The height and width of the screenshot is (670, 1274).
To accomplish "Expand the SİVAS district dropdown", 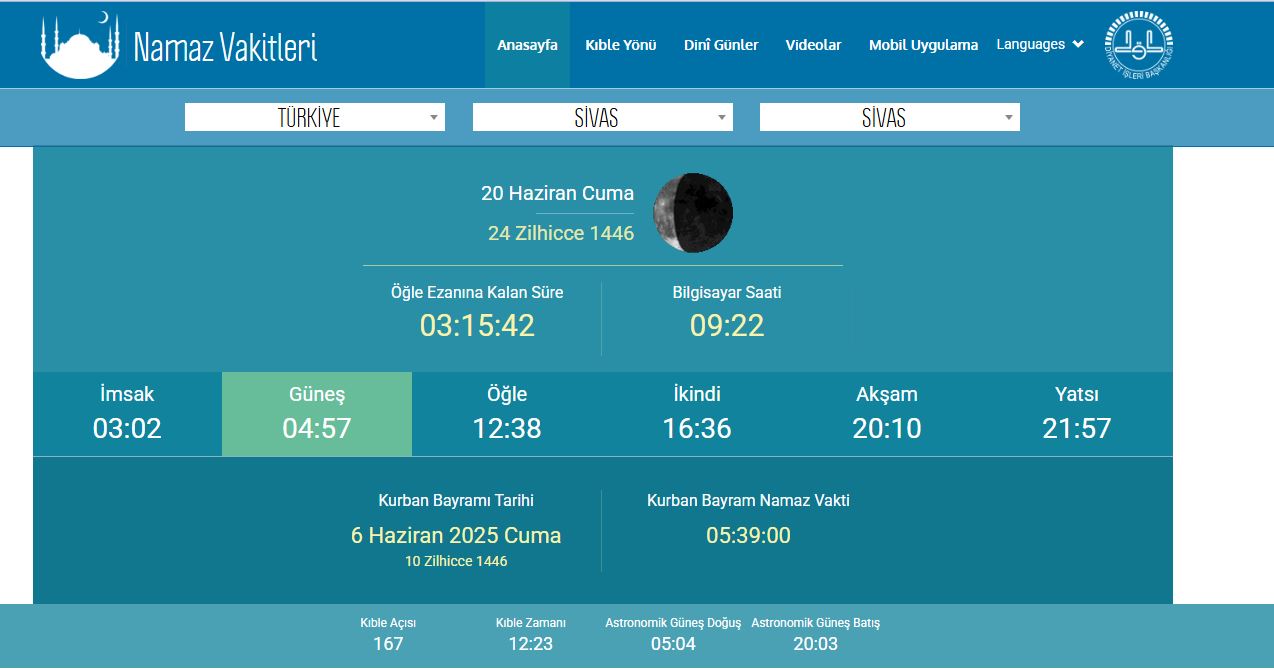I will [x=889, y=118].
